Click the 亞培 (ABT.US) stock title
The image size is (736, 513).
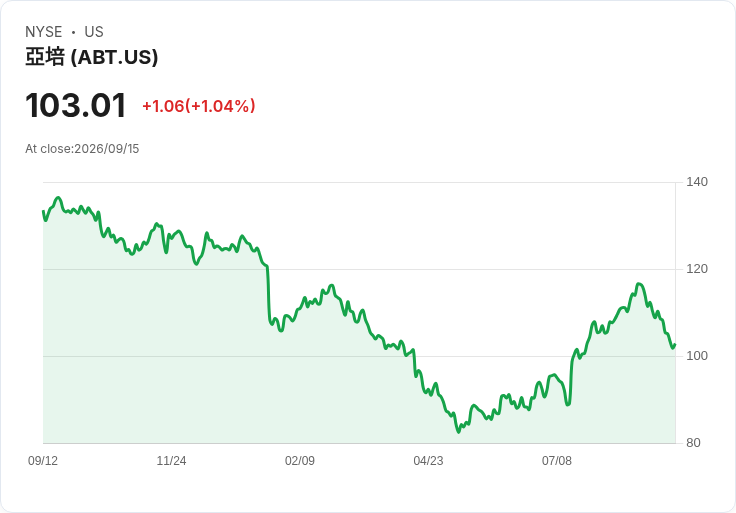[x=92, y=57]
